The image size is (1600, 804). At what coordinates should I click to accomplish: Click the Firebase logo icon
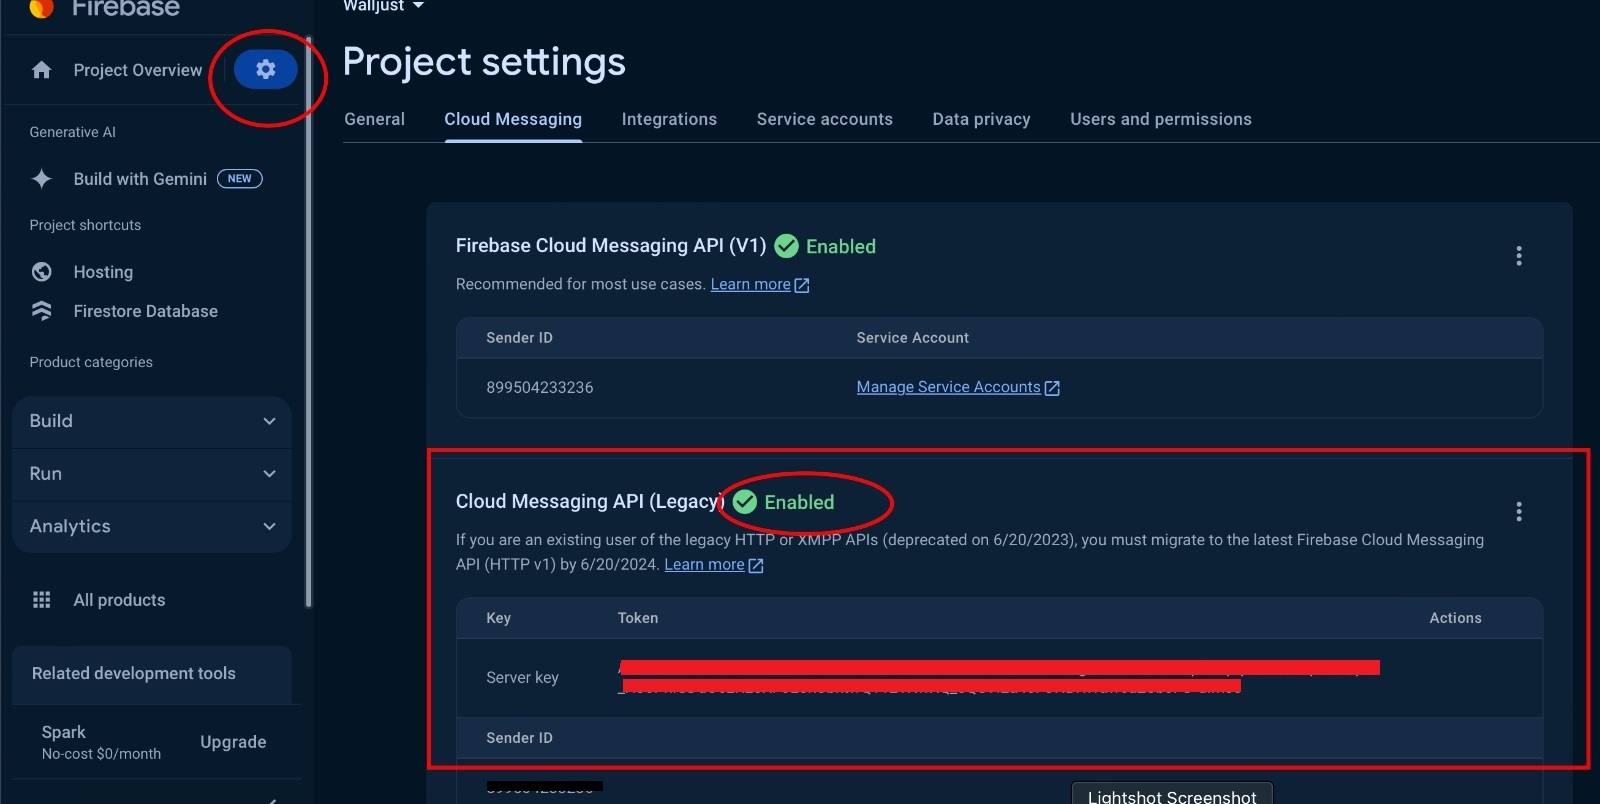click(42, 9)
